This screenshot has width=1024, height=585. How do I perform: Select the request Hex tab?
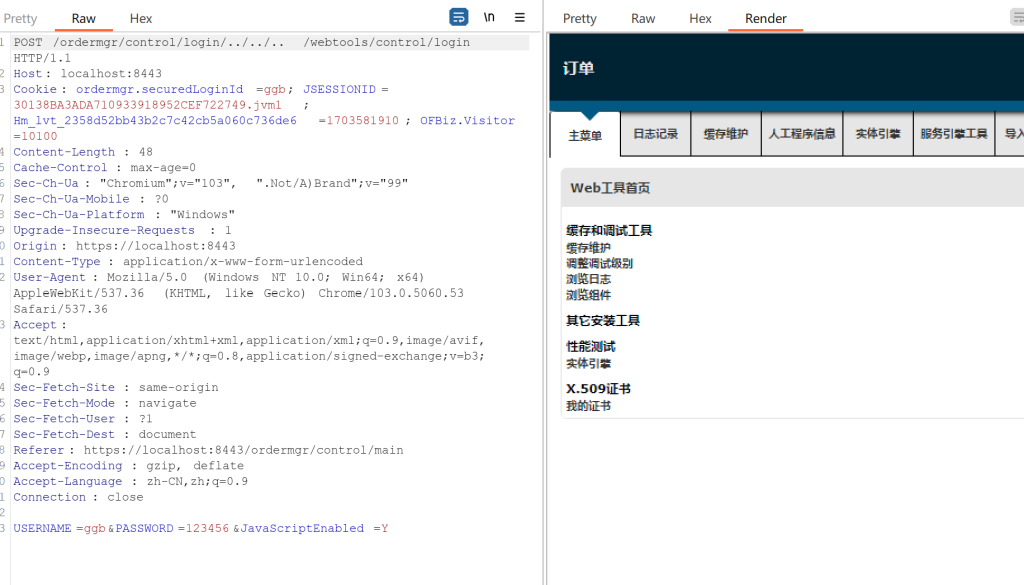141,18
